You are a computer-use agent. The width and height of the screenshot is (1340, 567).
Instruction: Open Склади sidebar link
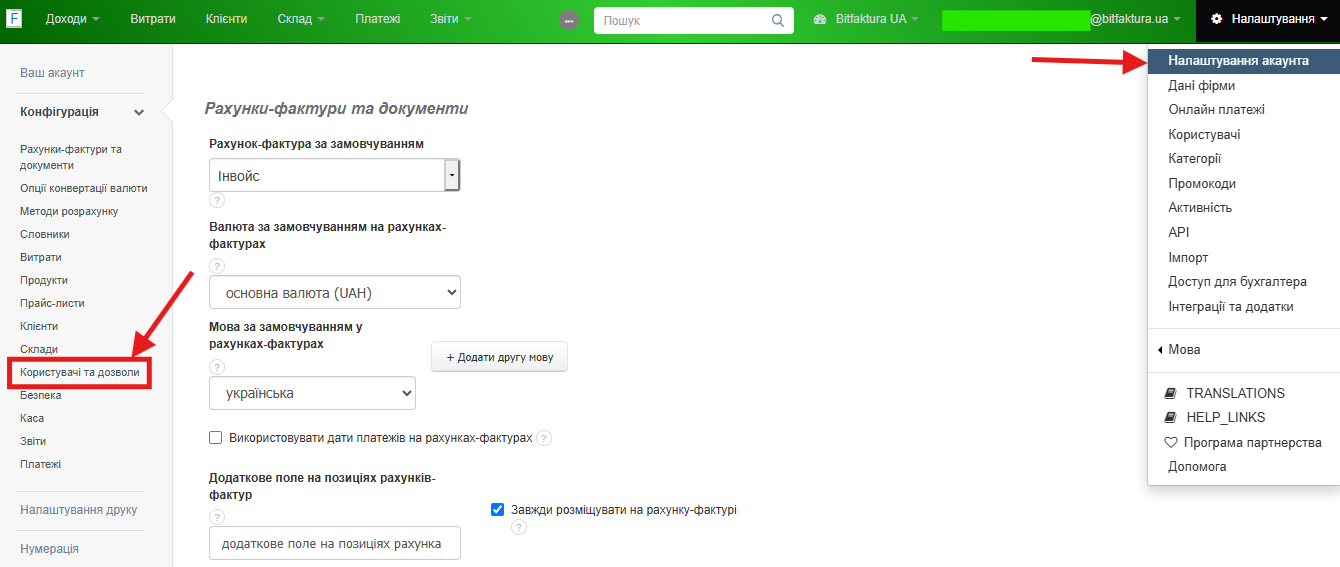click(x=39, y=349)
